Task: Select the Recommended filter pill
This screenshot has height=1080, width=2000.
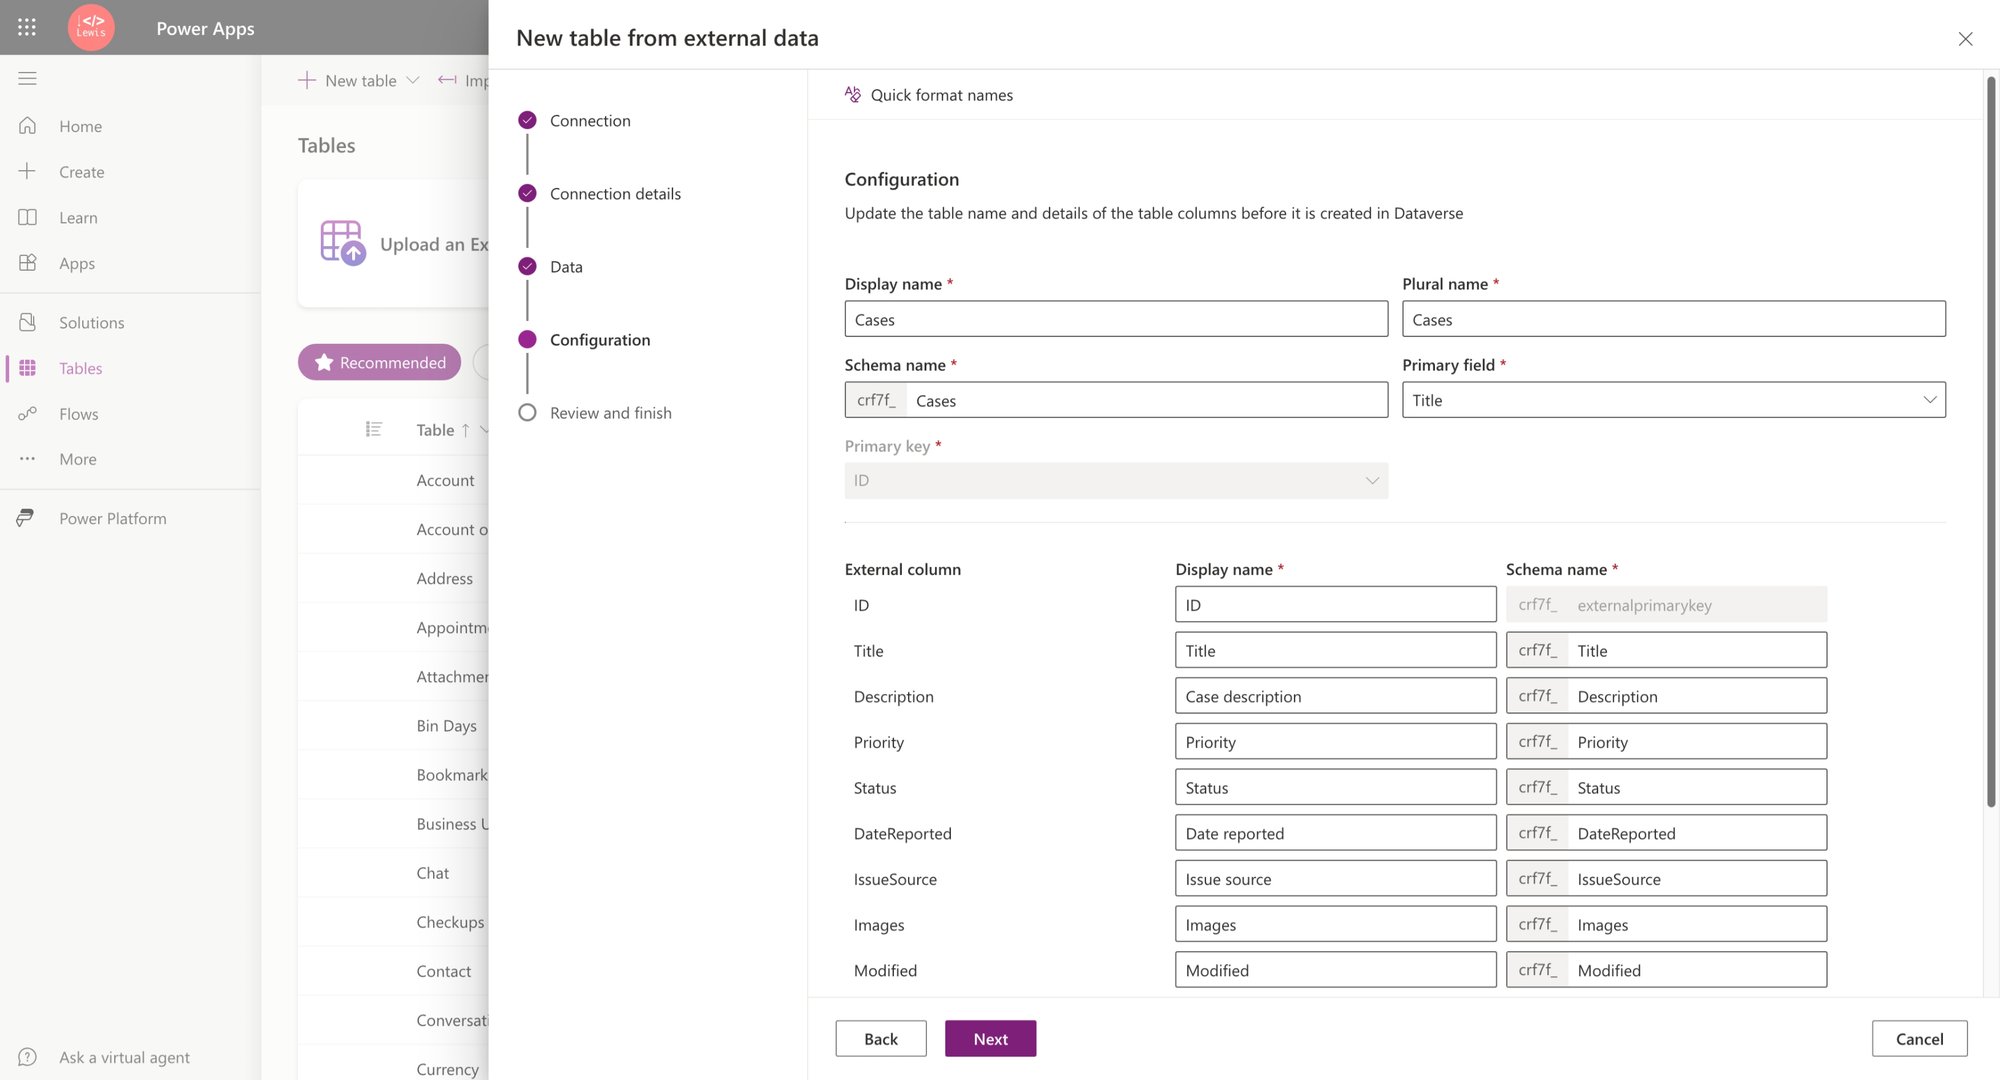Action: pos(380,362)
